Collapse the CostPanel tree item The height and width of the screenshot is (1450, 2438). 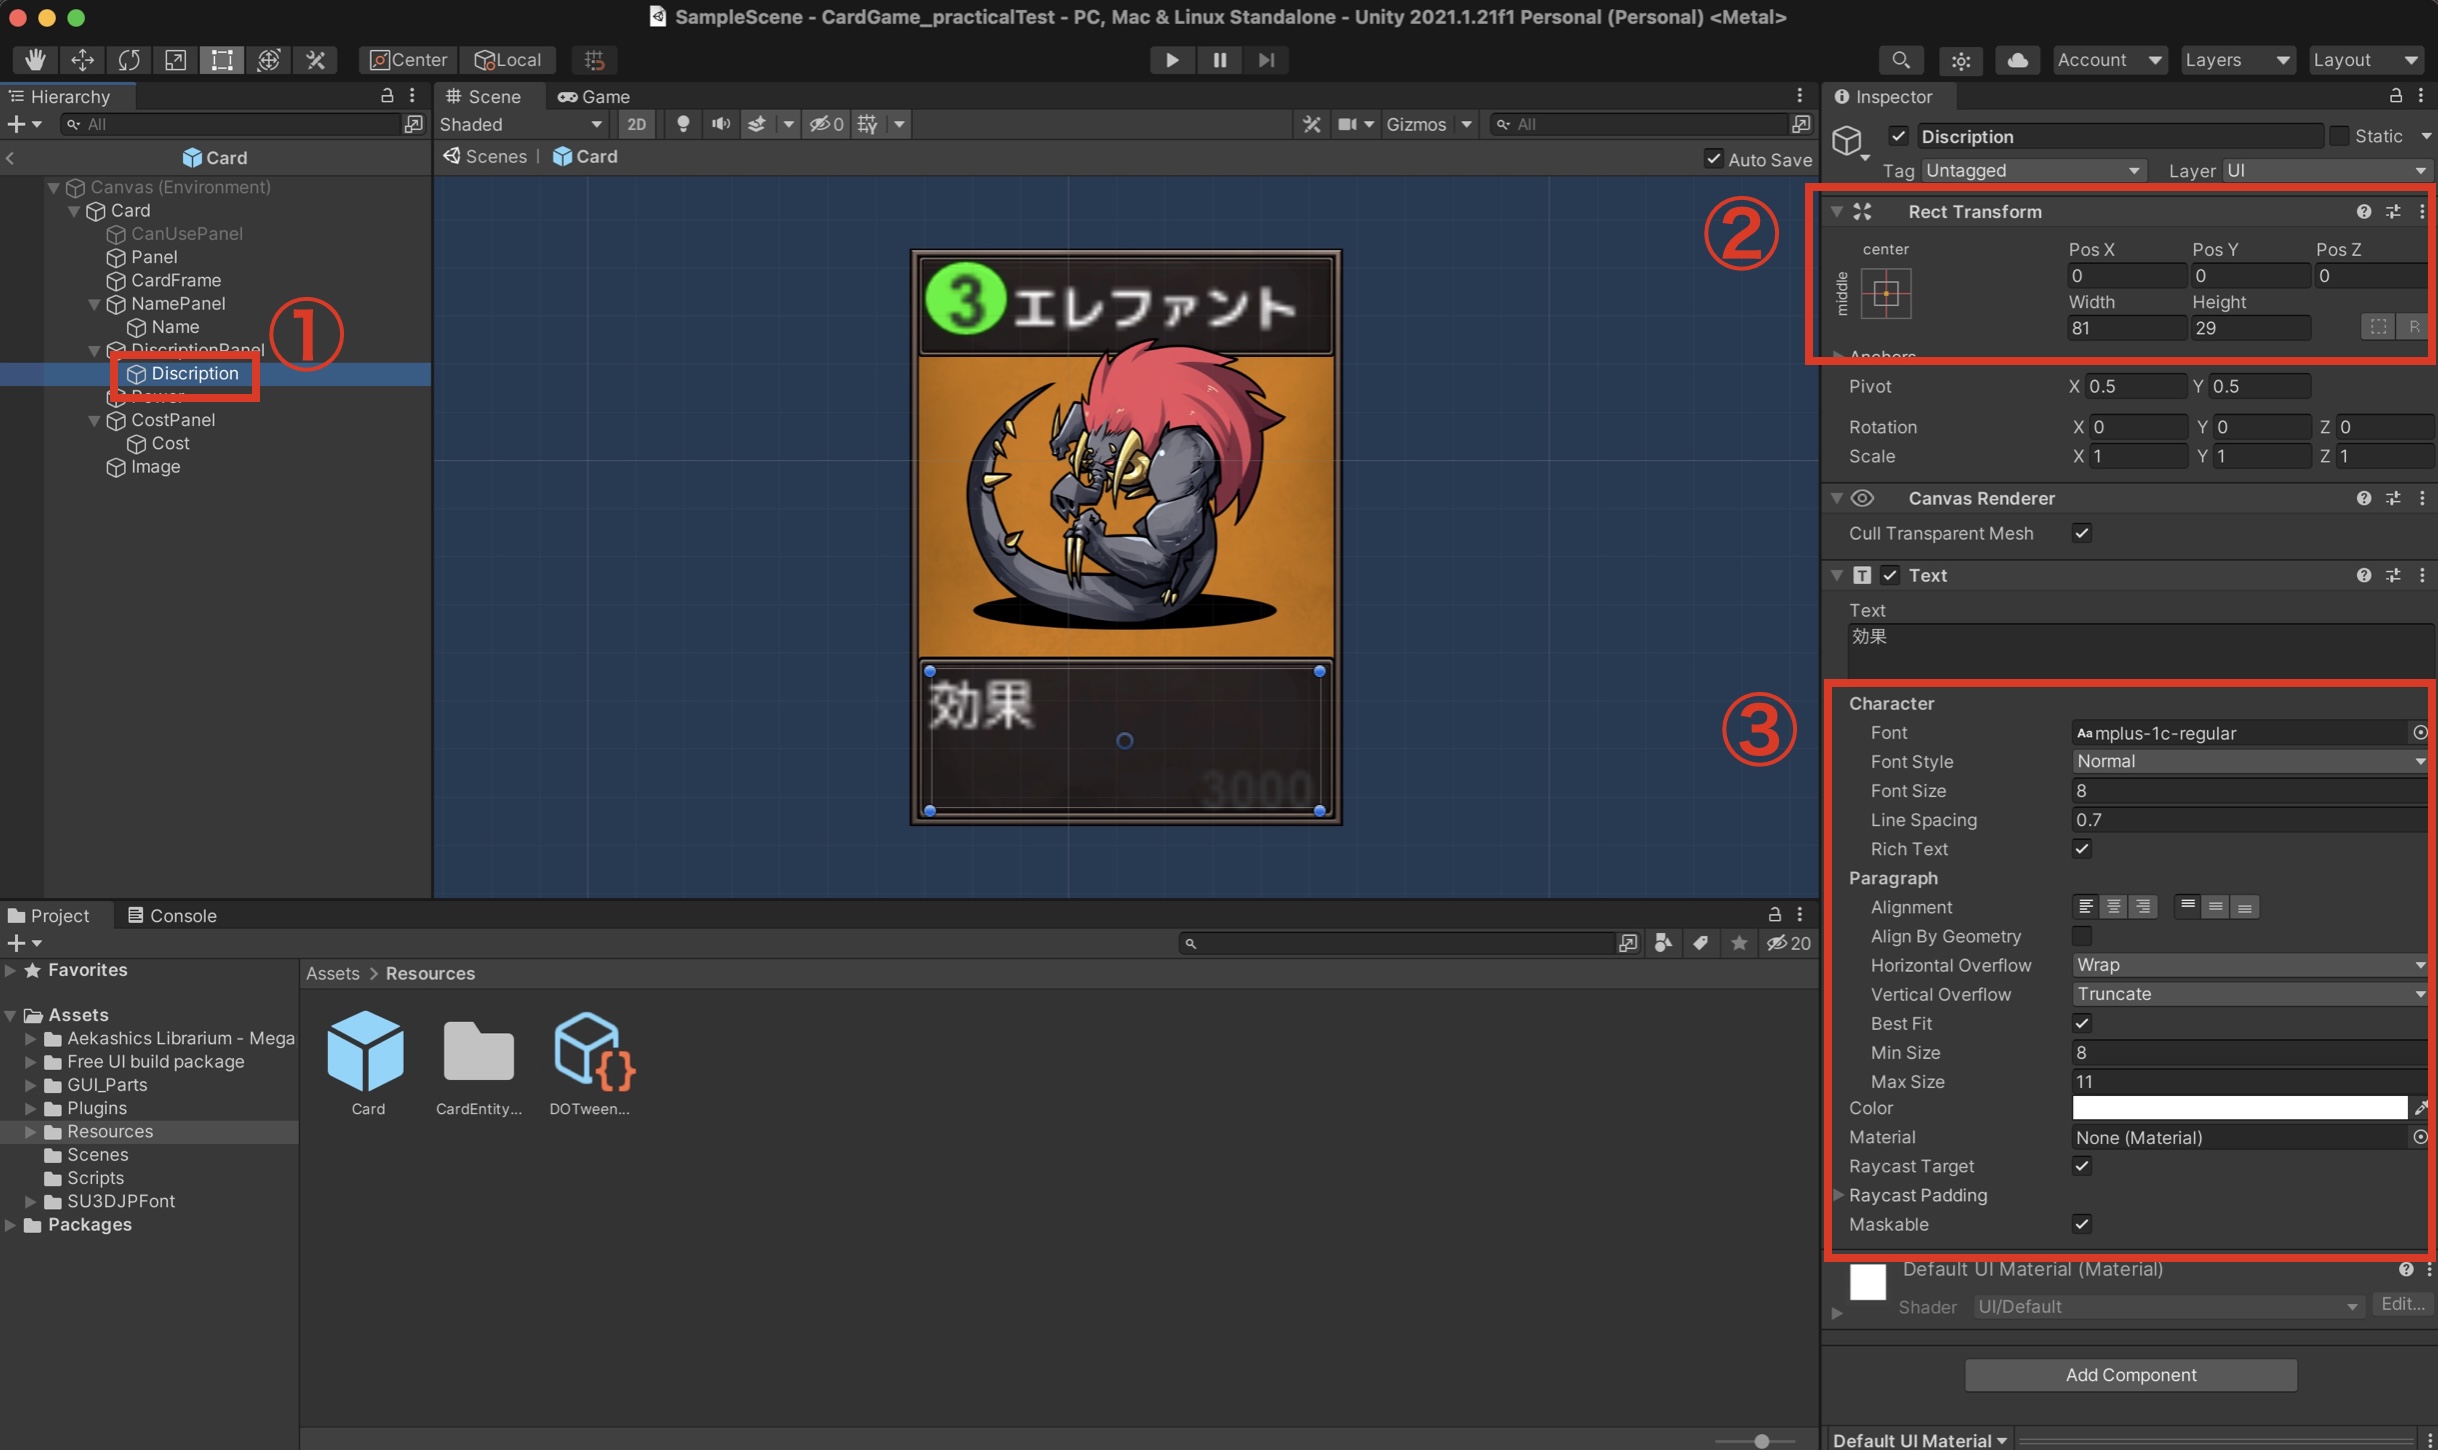click(x=94, y=420)
